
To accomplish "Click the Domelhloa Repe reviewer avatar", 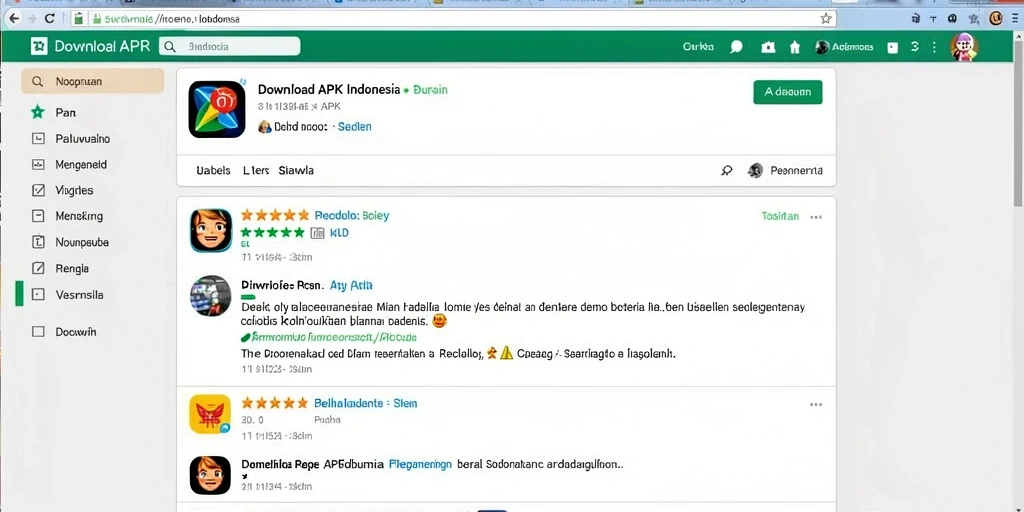I will click(210, 475).
